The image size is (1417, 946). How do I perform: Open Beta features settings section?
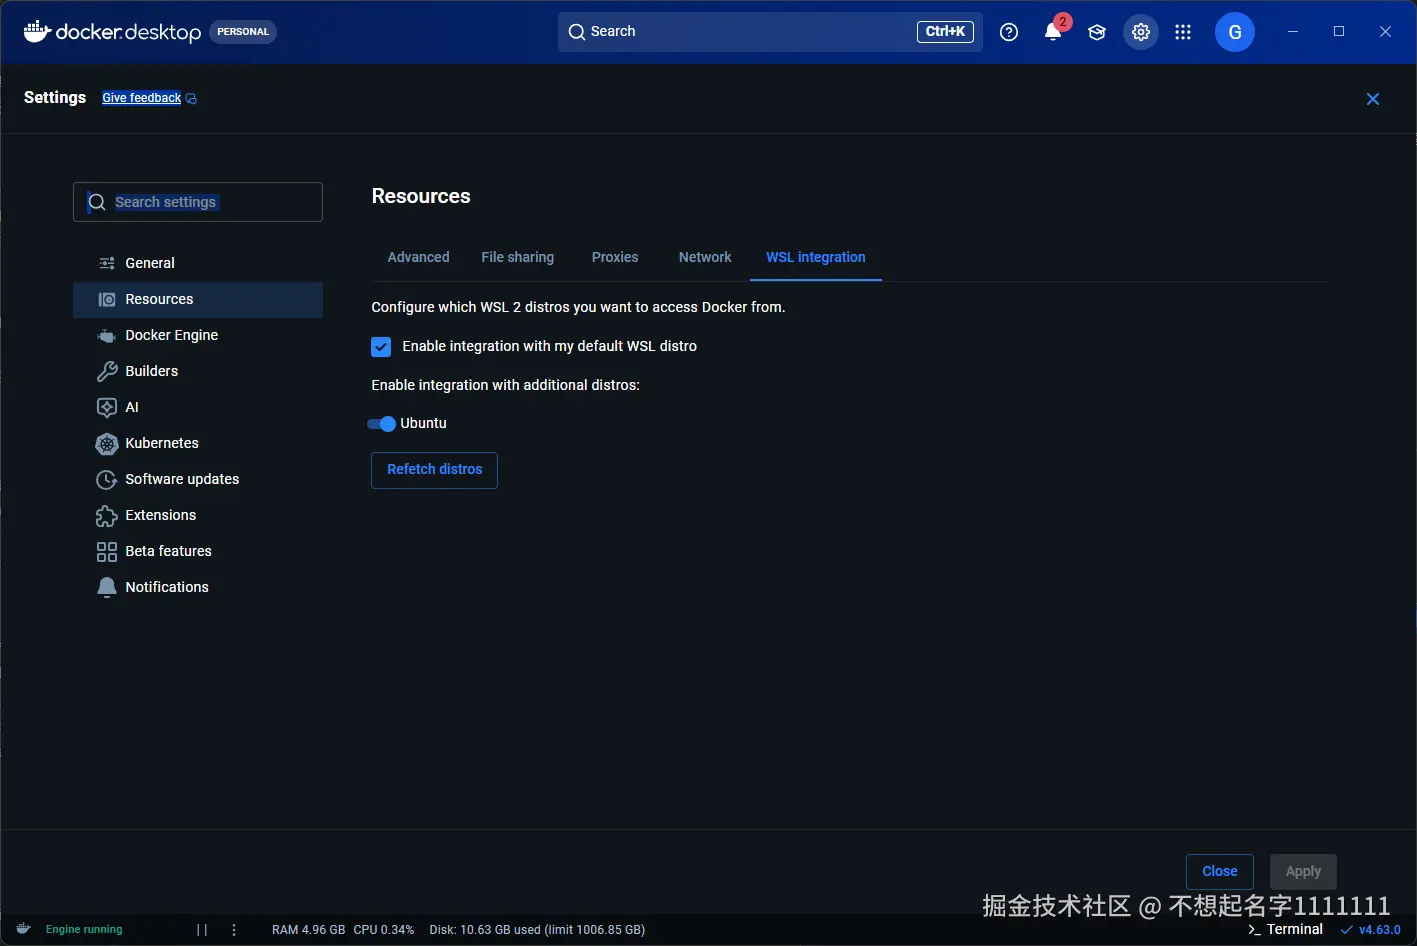click(198, 551)
